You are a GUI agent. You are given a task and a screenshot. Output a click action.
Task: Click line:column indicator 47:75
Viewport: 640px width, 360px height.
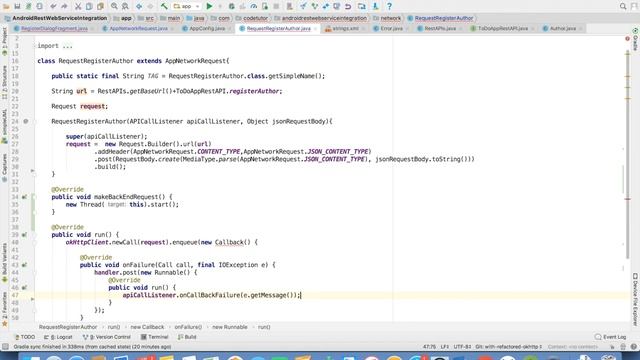[429, 347]
